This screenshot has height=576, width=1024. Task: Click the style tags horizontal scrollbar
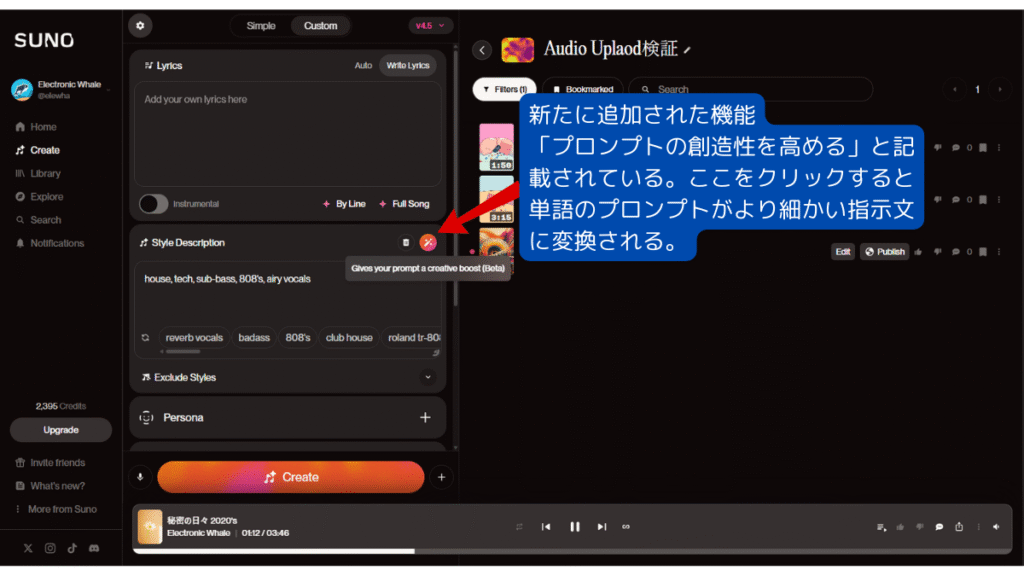(x=183, y=351)
